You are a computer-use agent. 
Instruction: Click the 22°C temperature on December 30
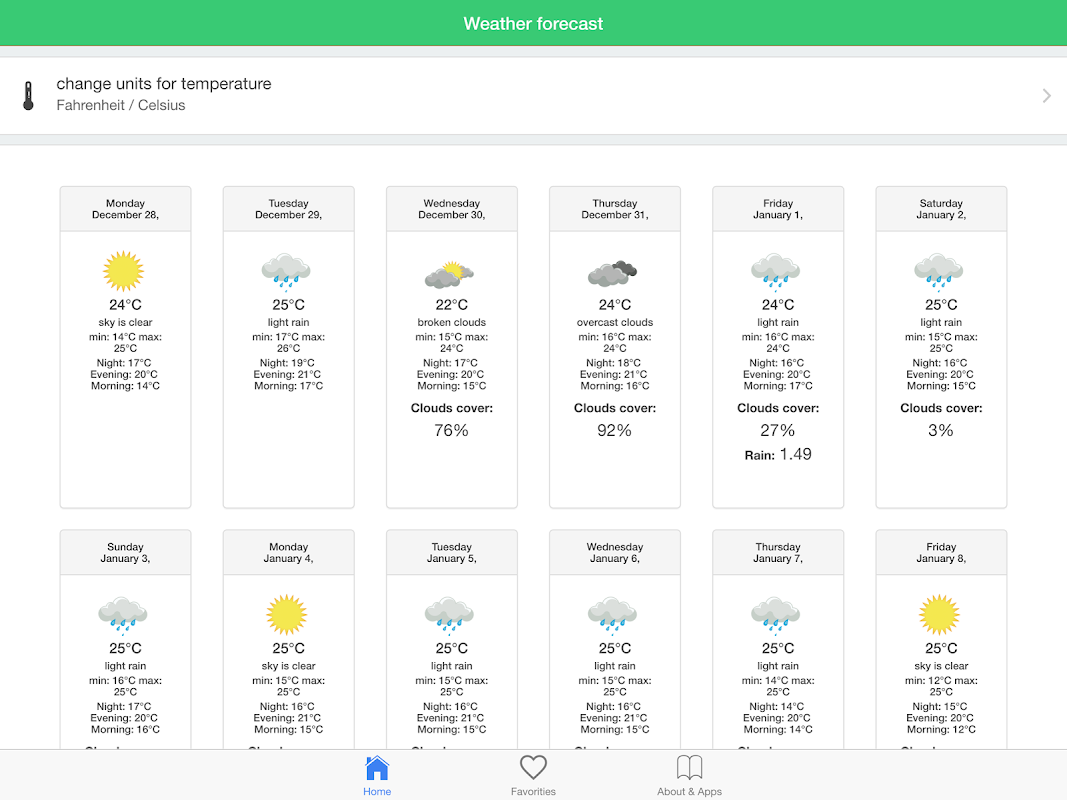click(x=452, y=305)
